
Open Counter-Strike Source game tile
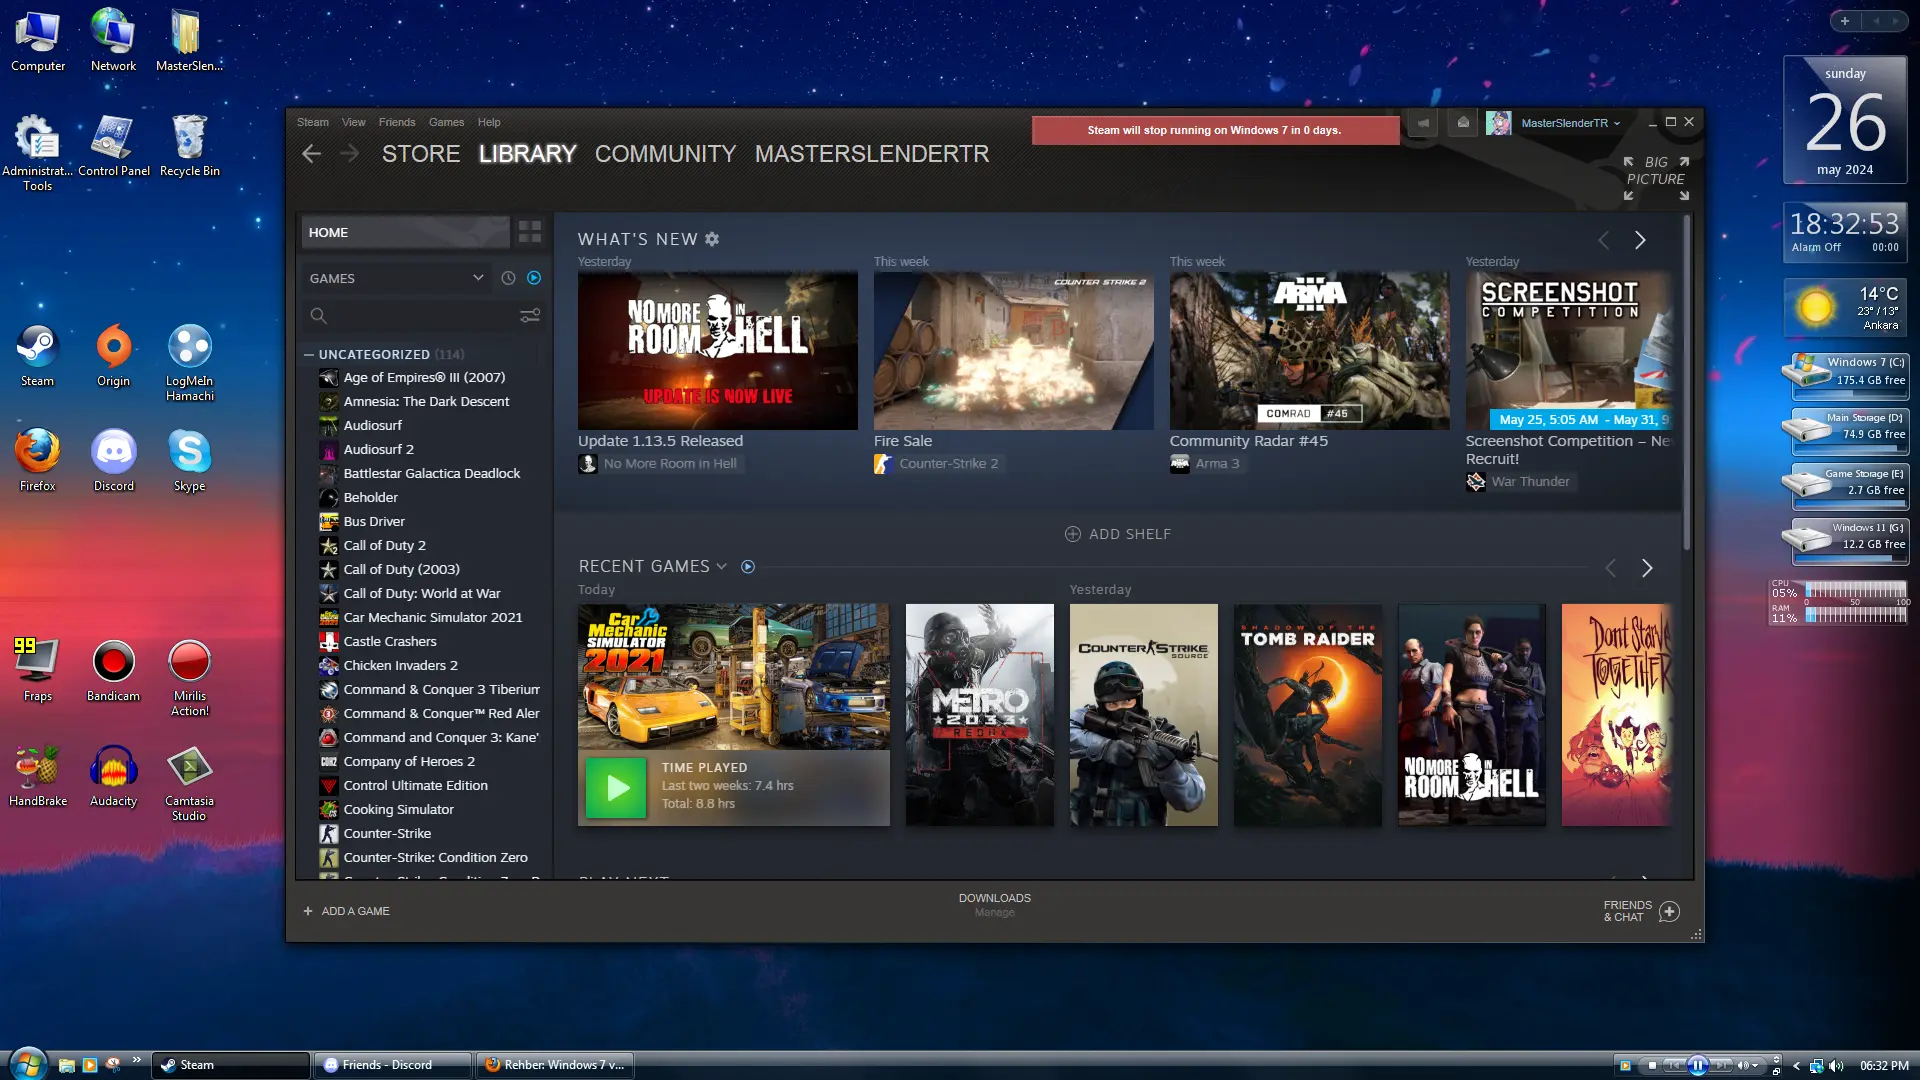1143,714
